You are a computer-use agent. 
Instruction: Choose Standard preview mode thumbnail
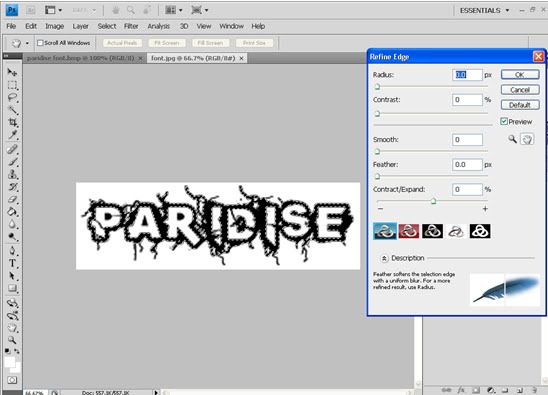click(x=385, y=231)
